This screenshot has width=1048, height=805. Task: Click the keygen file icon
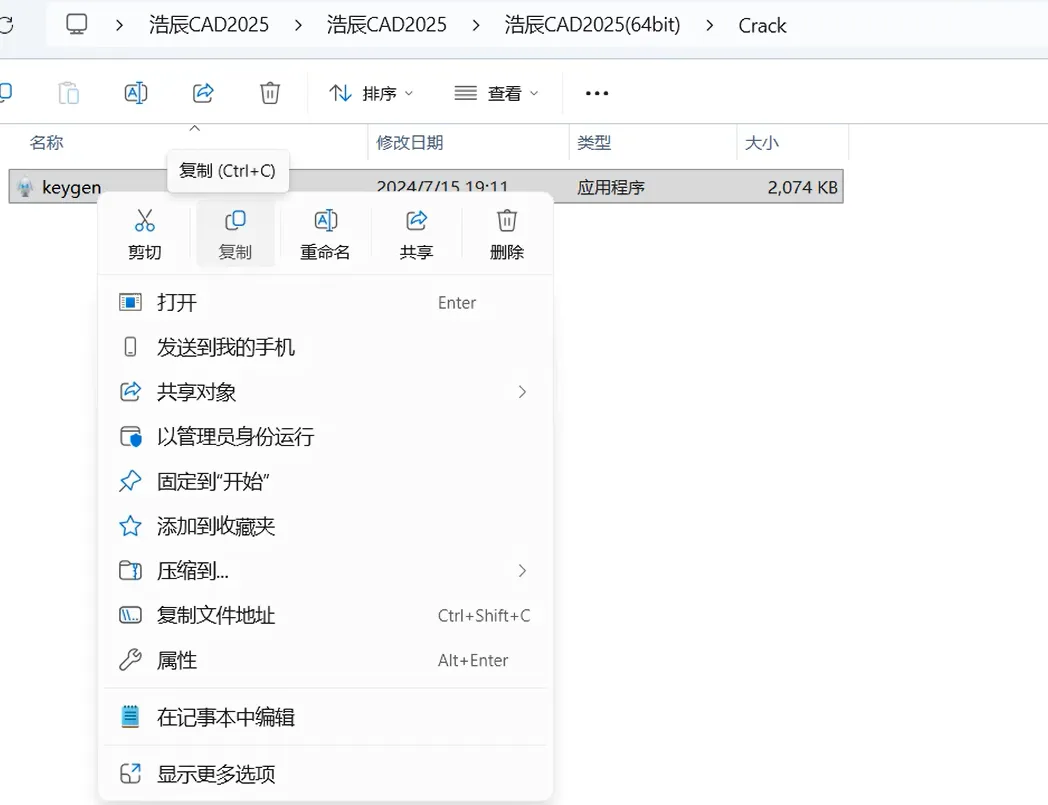pos(25,187)
